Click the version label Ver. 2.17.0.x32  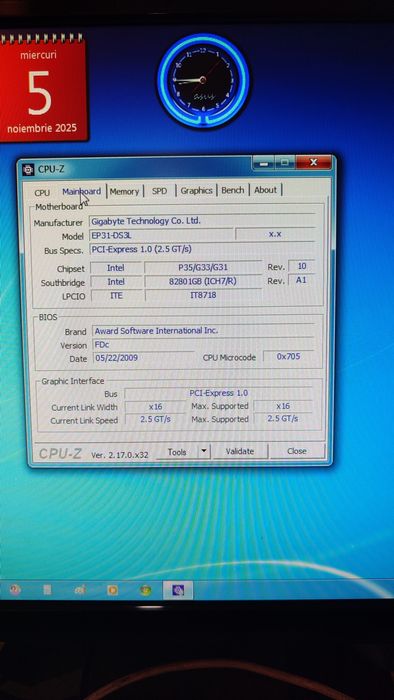tap(120, 455)
